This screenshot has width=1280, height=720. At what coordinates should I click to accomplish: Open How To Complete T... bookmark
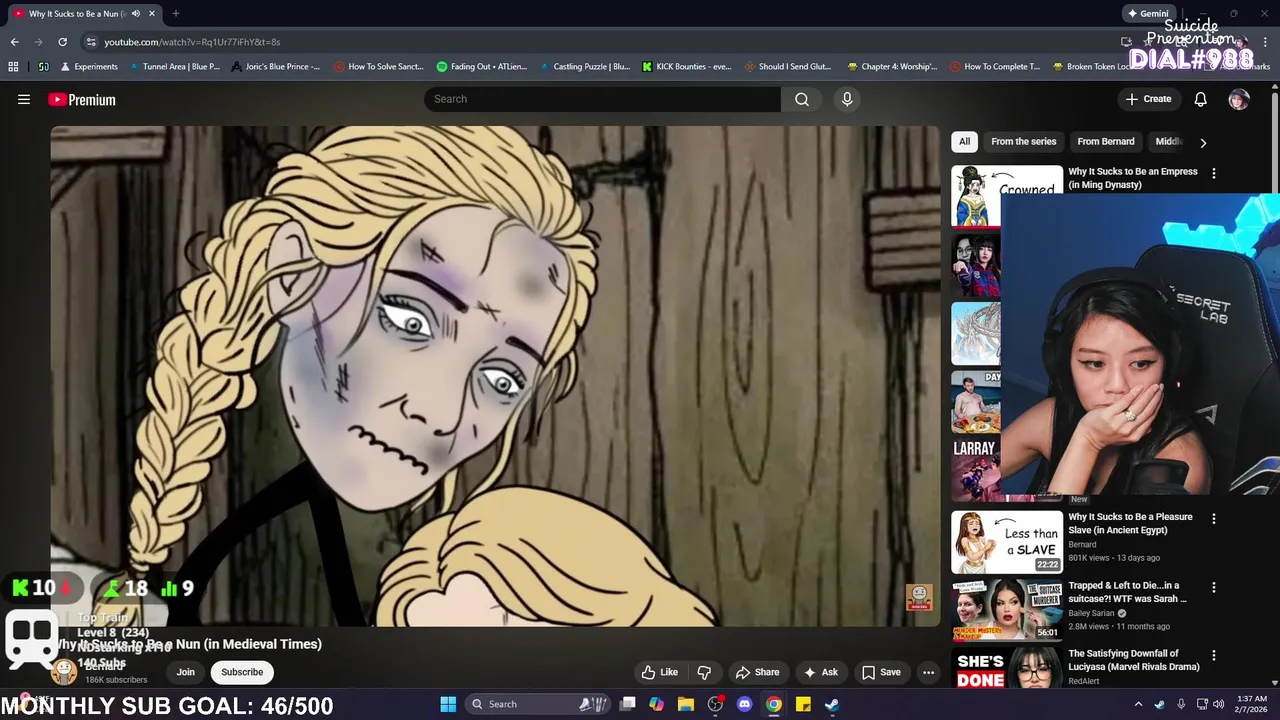[995, 67]
